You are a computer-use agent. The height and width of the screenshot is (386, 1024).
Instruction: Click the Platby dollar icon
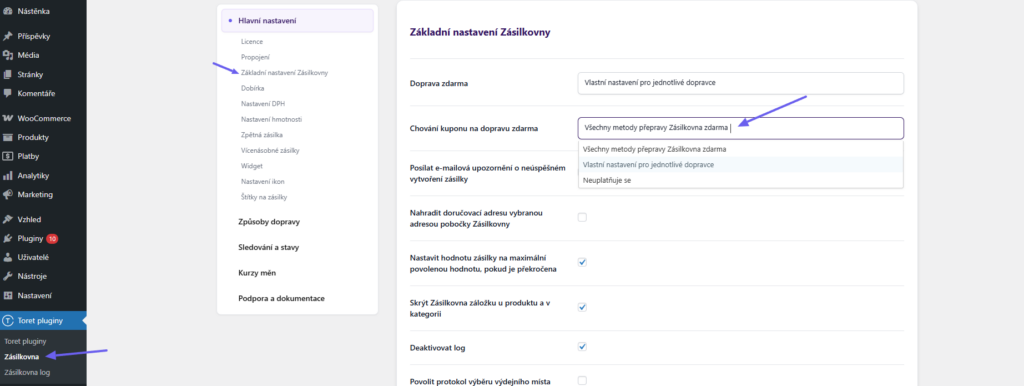(x=8, y=157)
